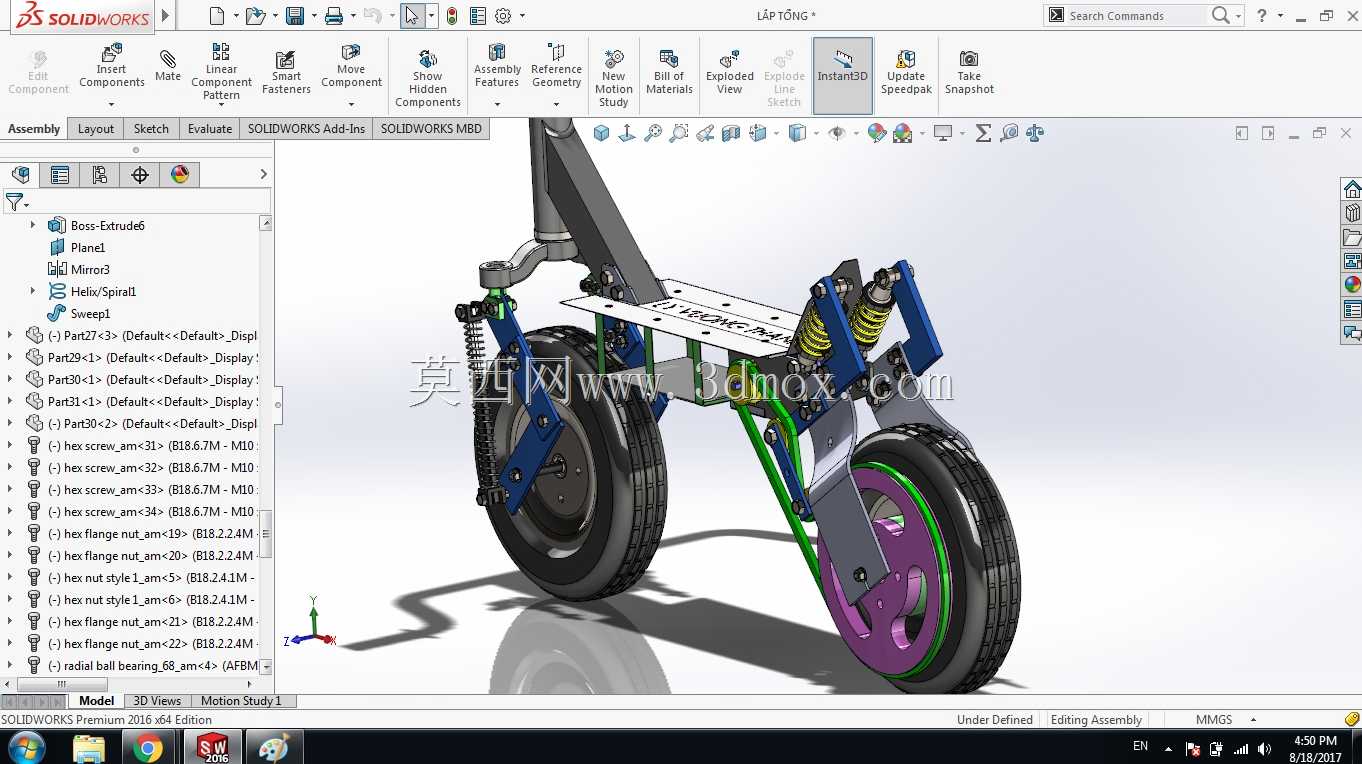The image size is (1362, 764).
Task: Open the task pane Home tab
Action: tap(1352, 189)
